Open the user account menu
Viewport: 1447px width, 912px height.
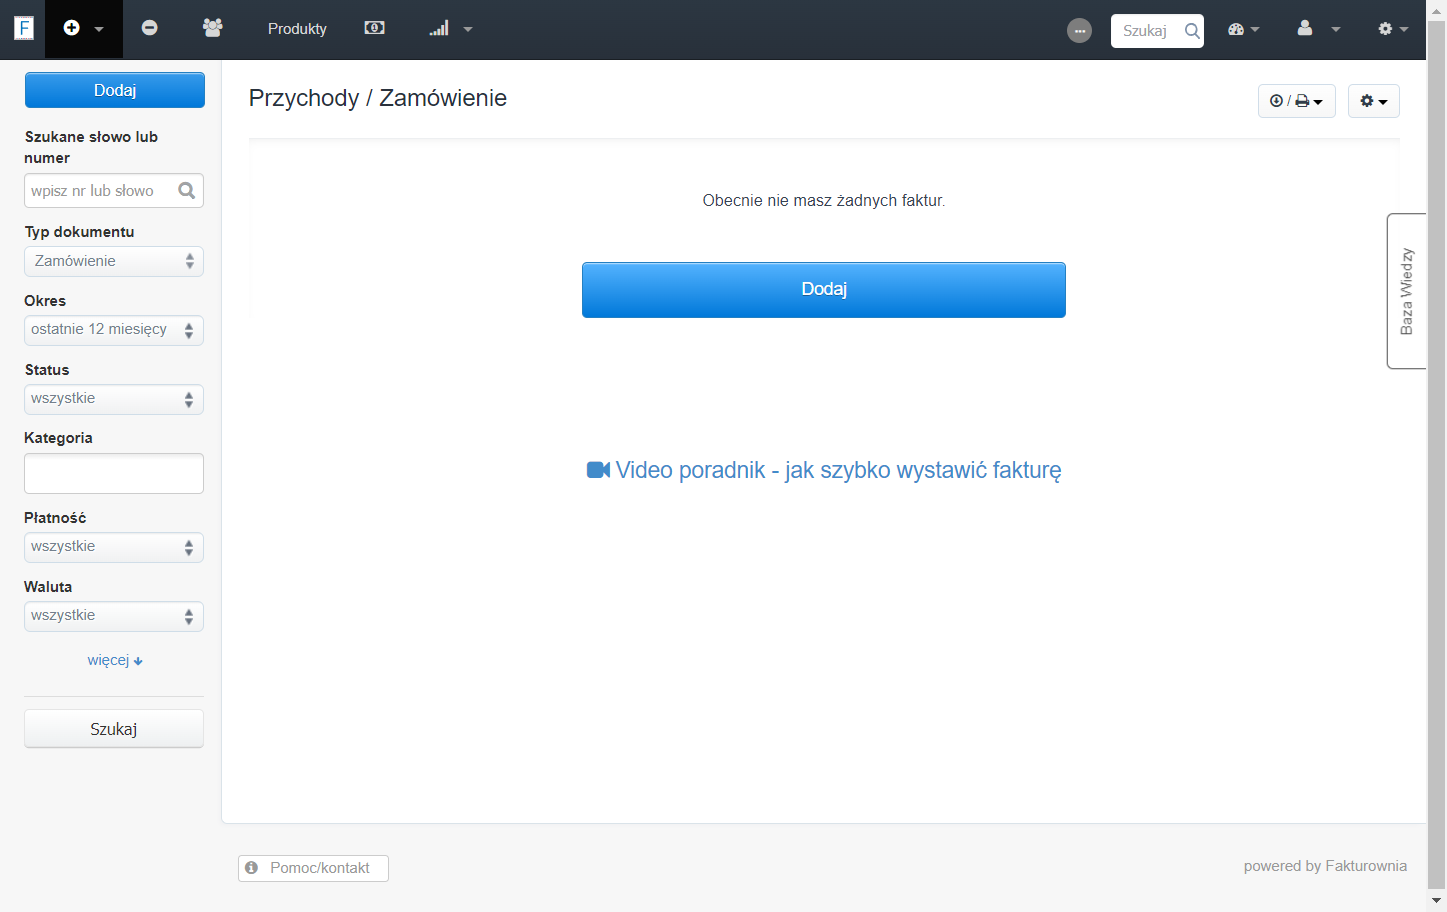click(1318, 29)
